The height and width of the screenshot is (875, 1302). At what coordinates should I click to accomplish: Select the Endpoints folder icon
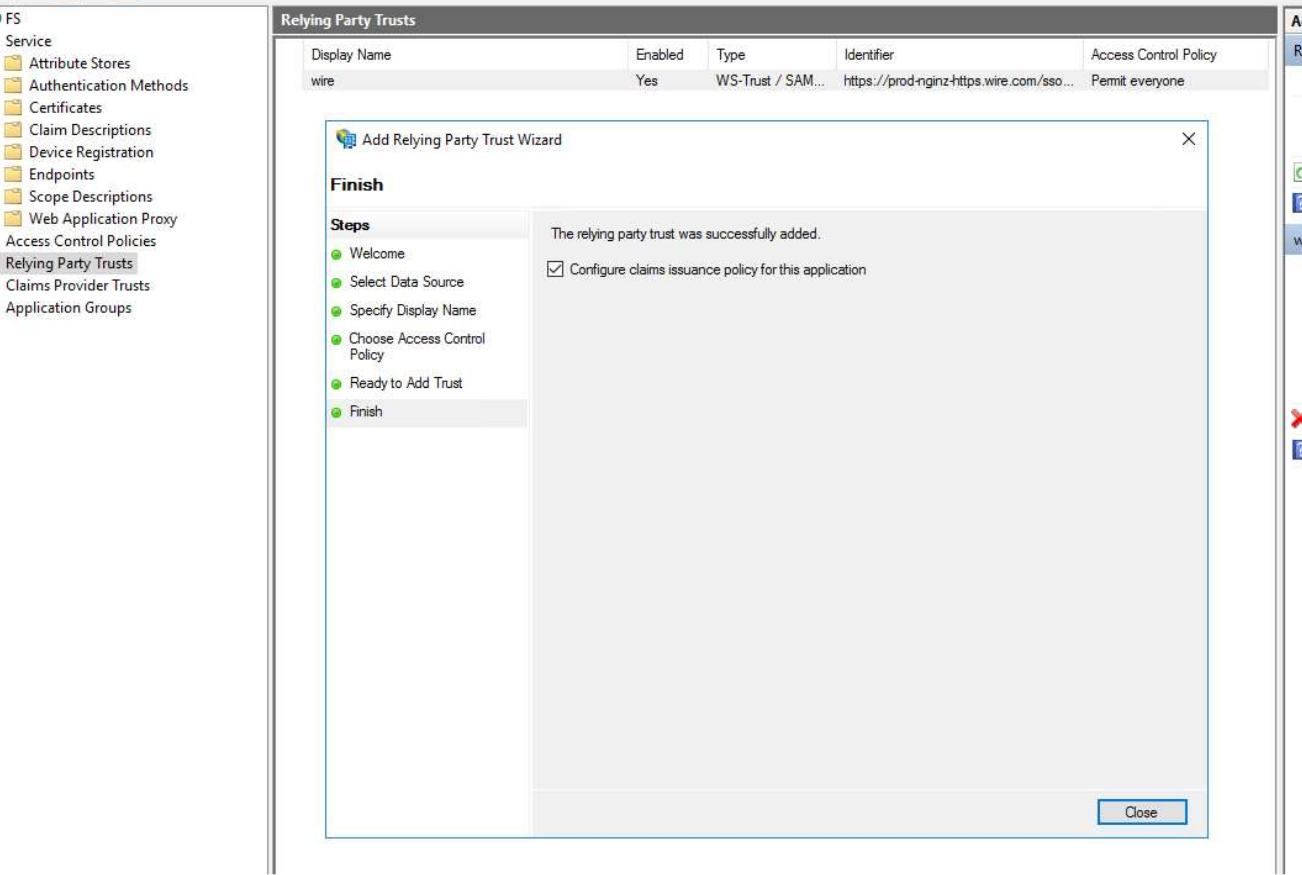13,174
